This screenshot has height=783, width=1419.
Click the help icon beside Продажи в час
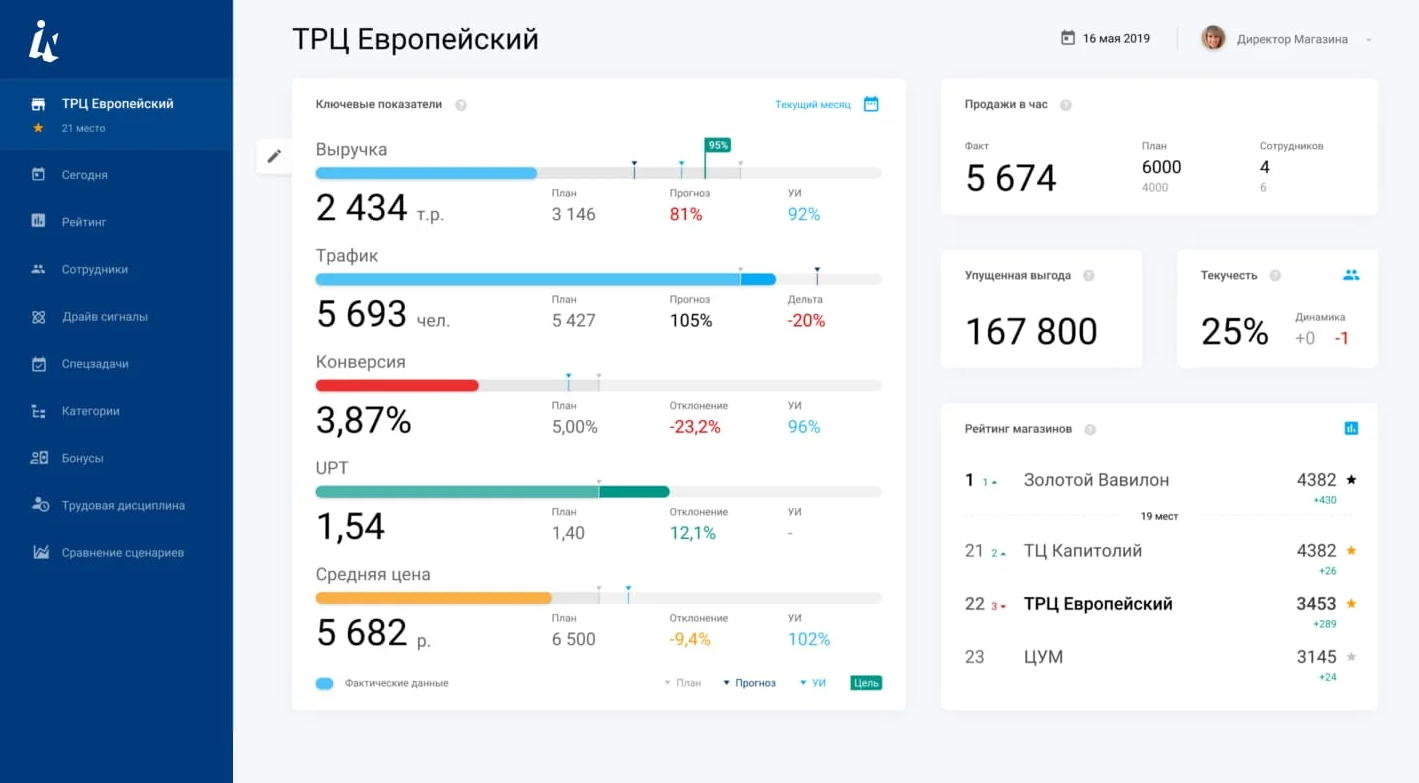pos(1066,105)
